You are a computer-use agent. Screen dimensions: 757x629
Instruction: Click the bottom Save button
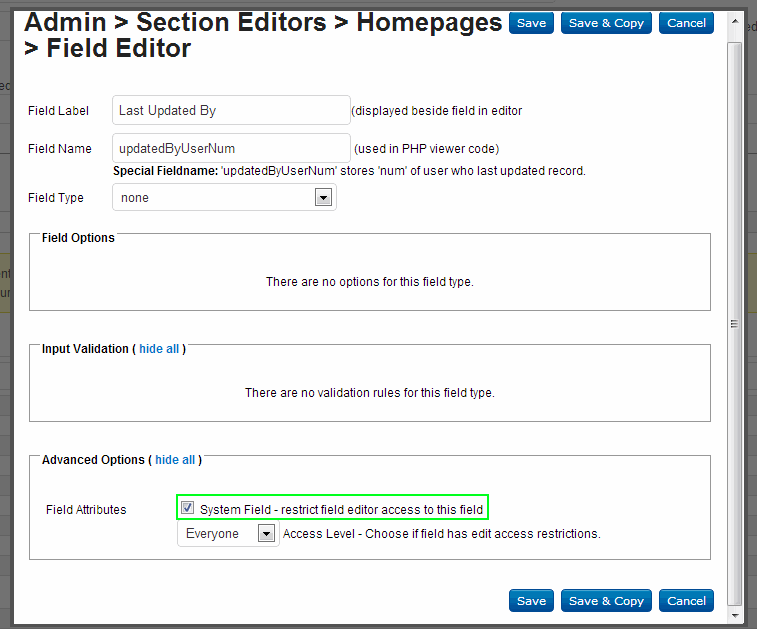[x=531, y=601]
